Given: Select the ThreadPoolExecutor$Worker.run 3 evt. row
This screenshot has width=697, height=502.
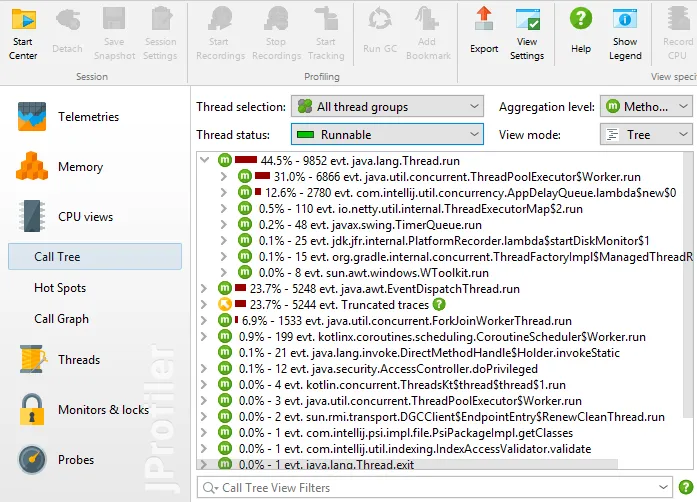Looking at the screenshot, I should [x=400, y=401].
